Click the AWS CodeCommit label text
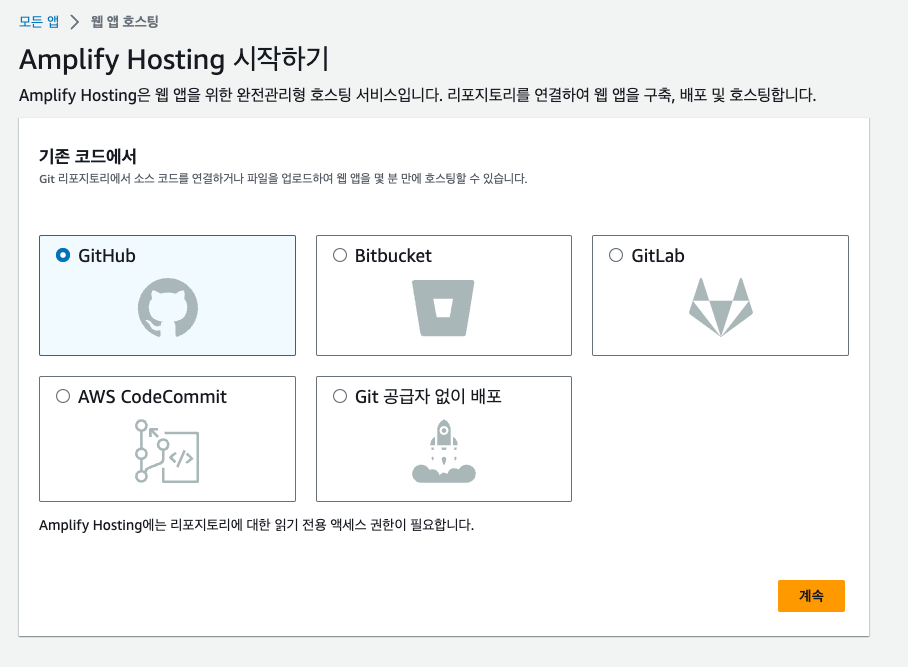 [152, 397]
